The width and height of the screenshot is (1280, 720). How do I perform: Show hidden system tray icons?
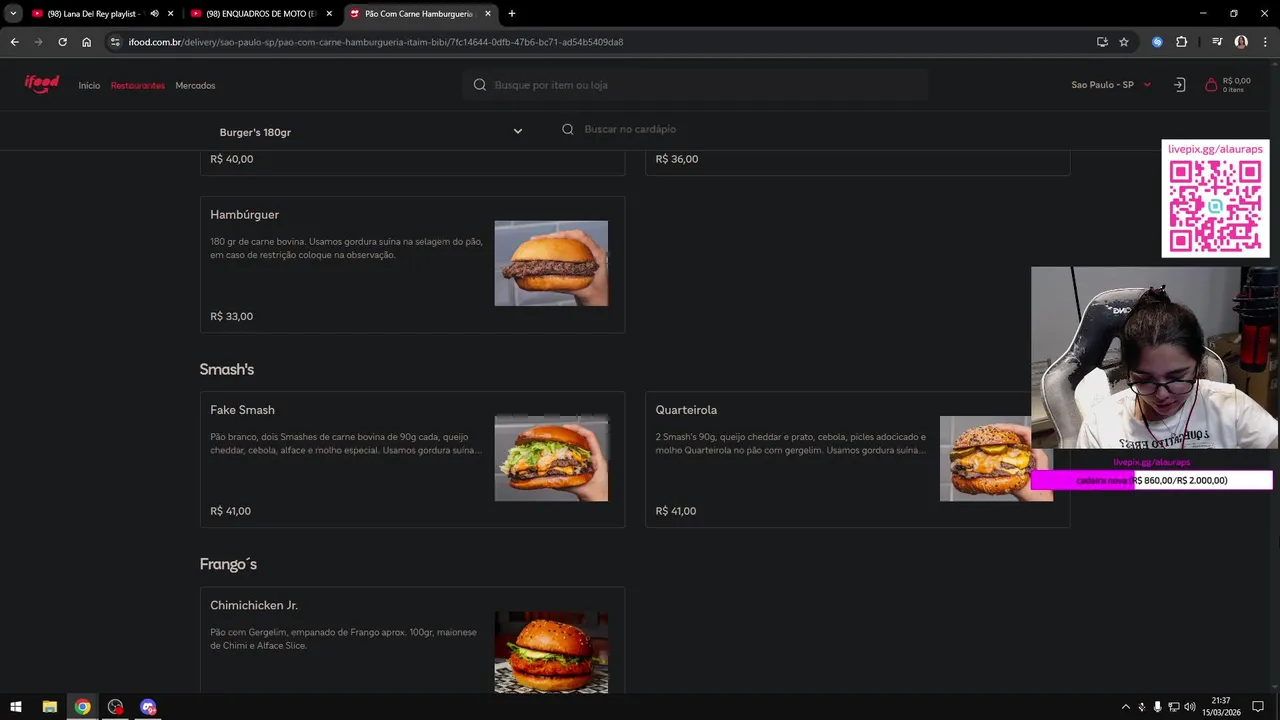[x=1125, y=707]
